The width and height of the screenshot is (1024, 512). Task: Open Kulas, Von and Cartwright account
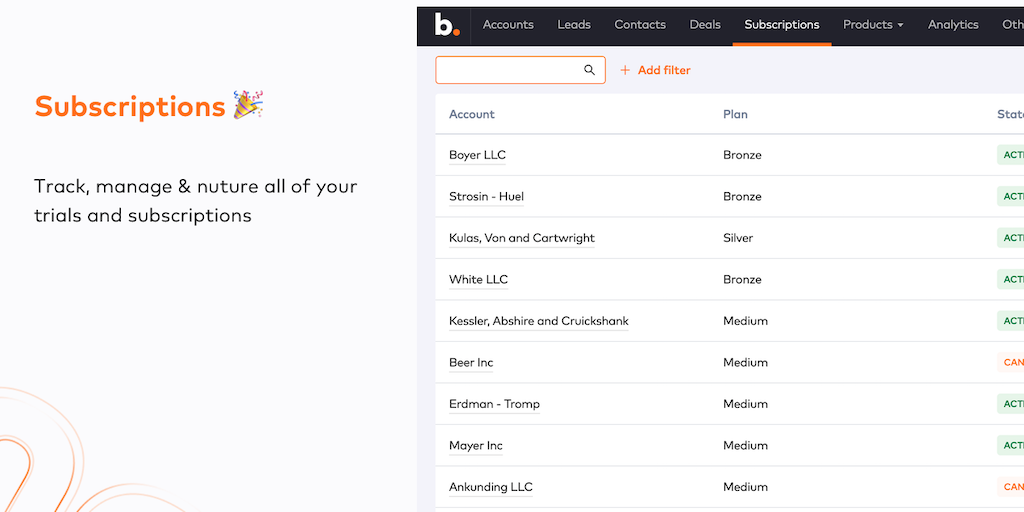coord(521,238)
